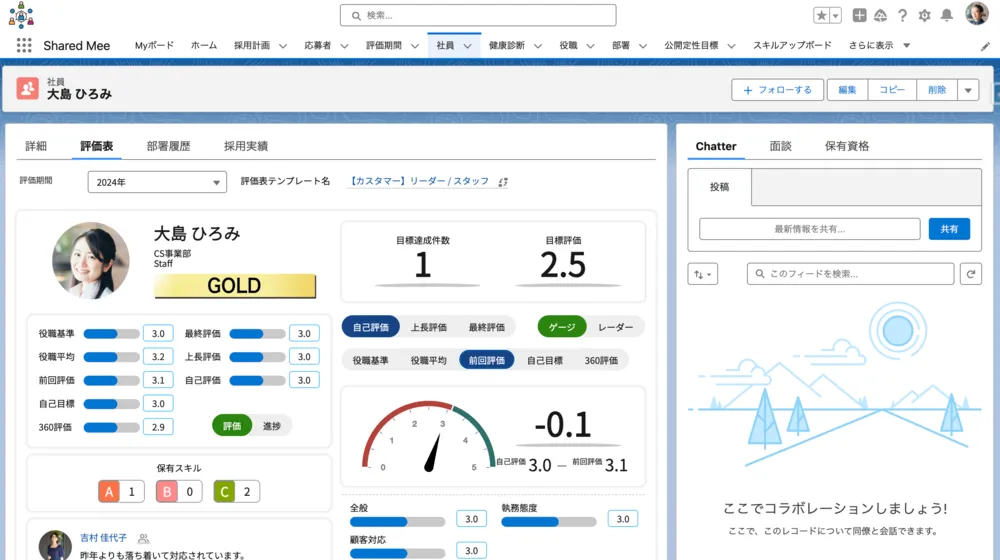Open the notifications bell icon
The height and width of the screenshot is (560, 1000).
click(x=946, y=15)
